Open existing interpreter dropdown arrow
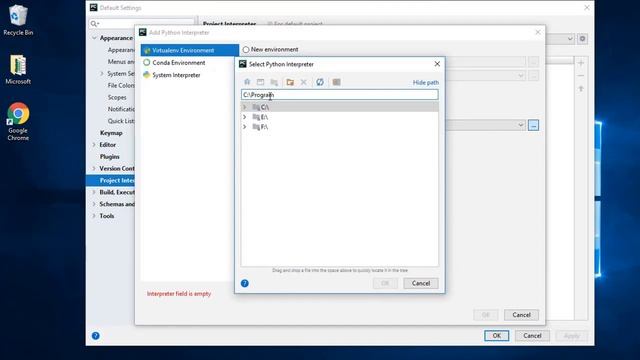The image size is (640, 360). click(521, 125)
